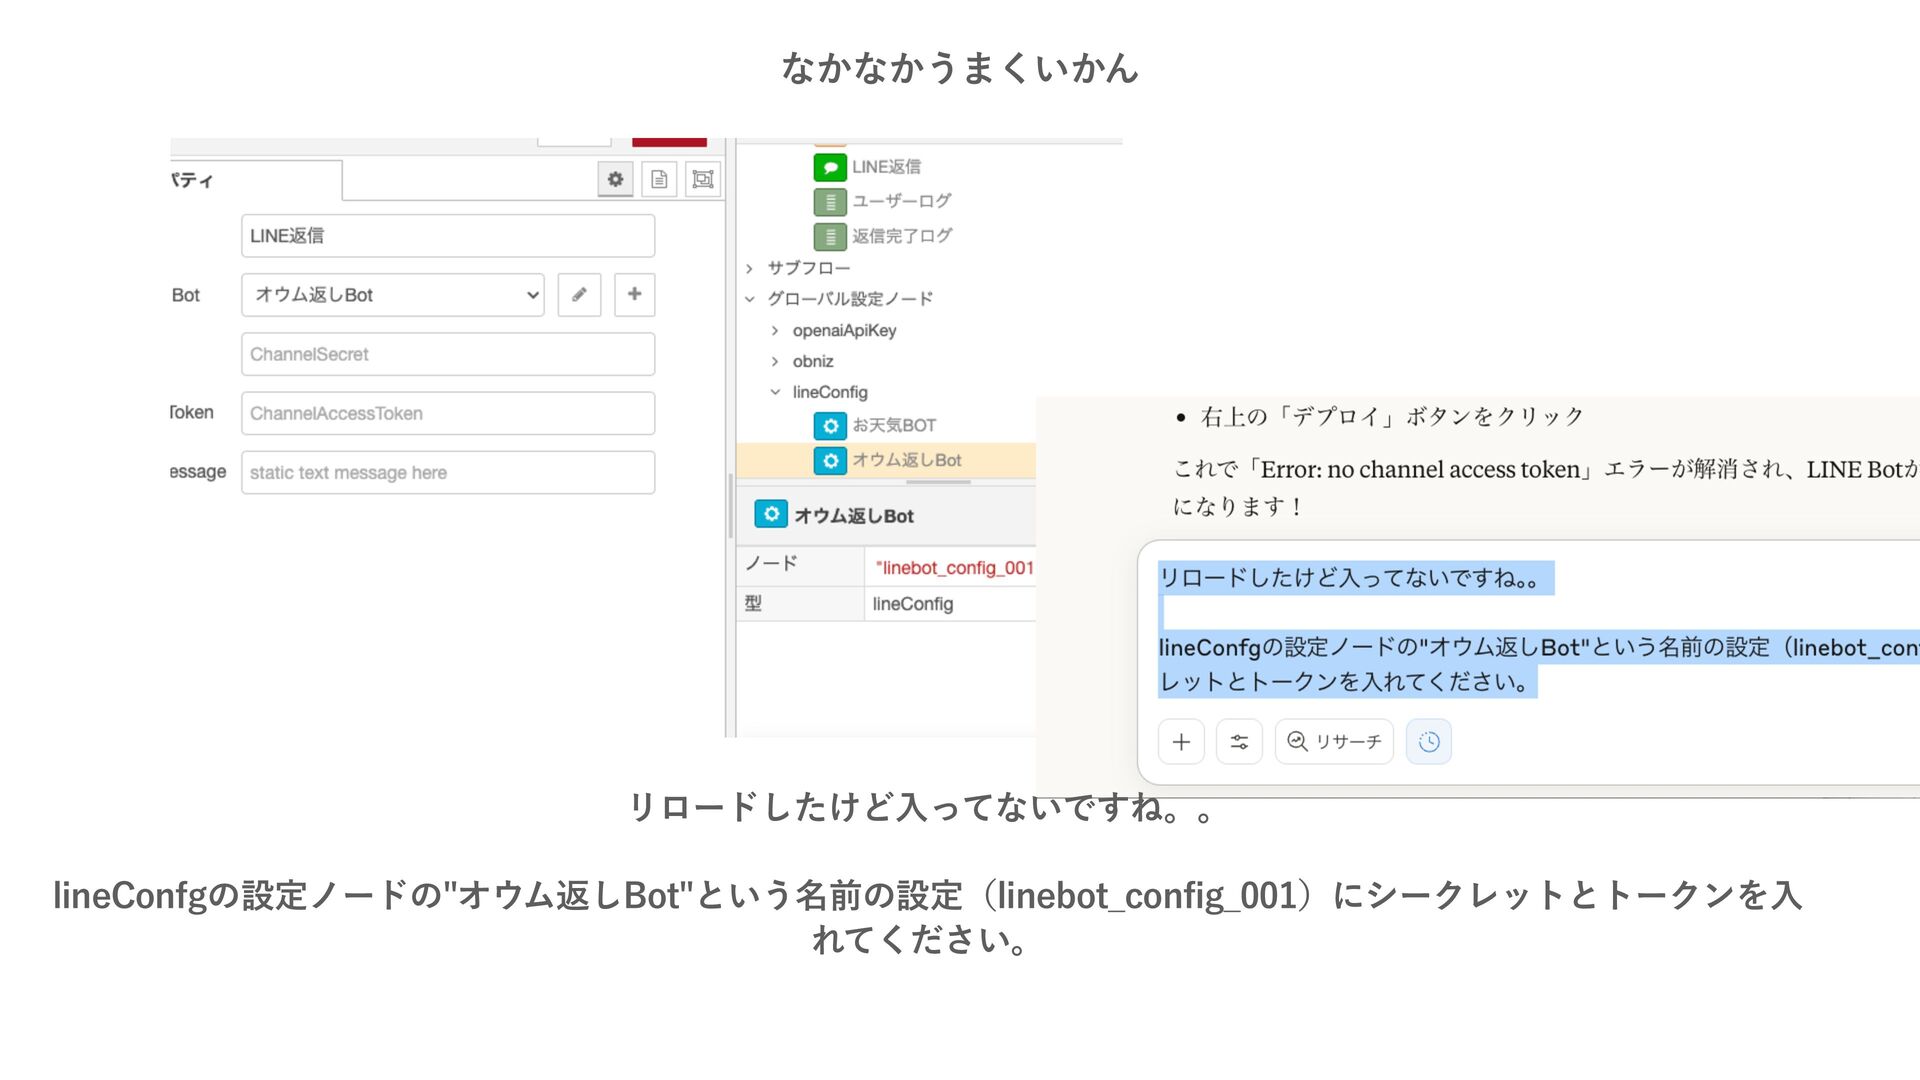
Task: Open the node appearance settings tab
Action: tap(703, 179)
